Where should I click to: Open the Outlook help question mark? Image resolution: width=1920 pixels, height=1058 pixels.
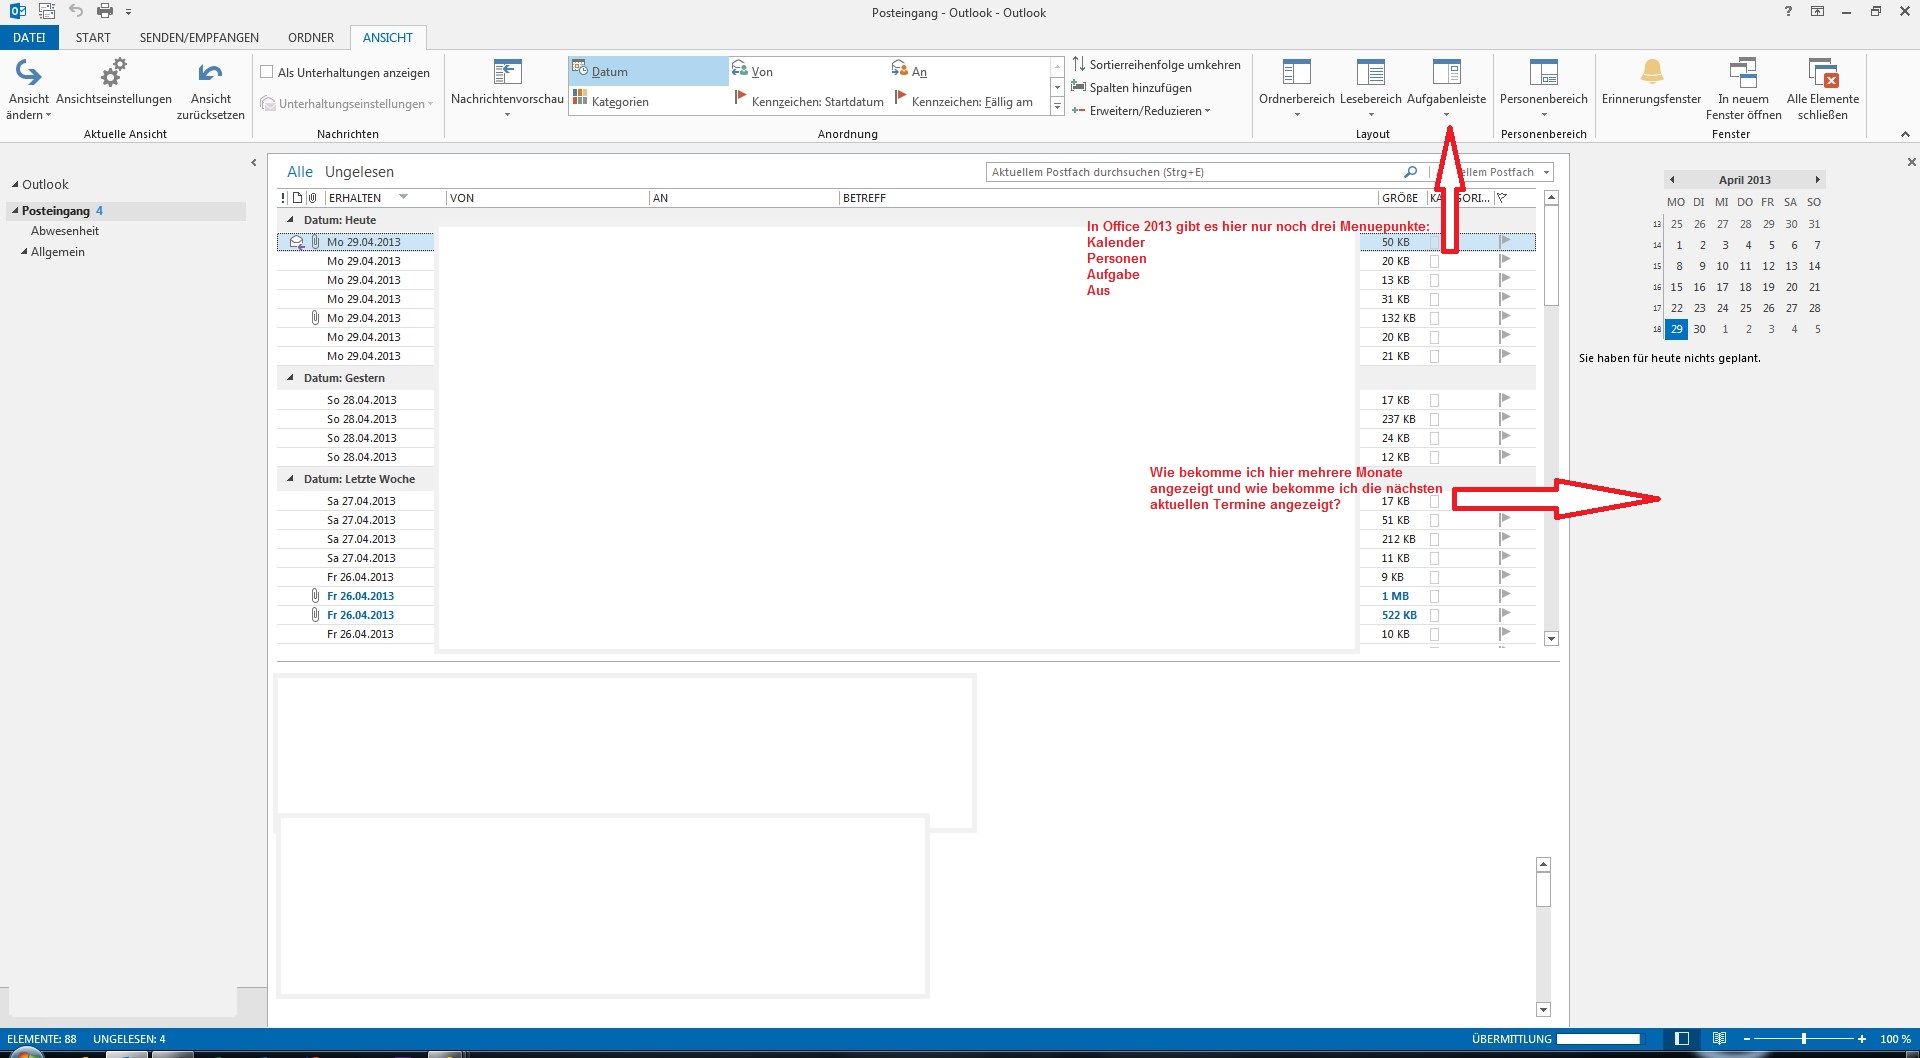pyautogui.click(x=1788, y=12)
